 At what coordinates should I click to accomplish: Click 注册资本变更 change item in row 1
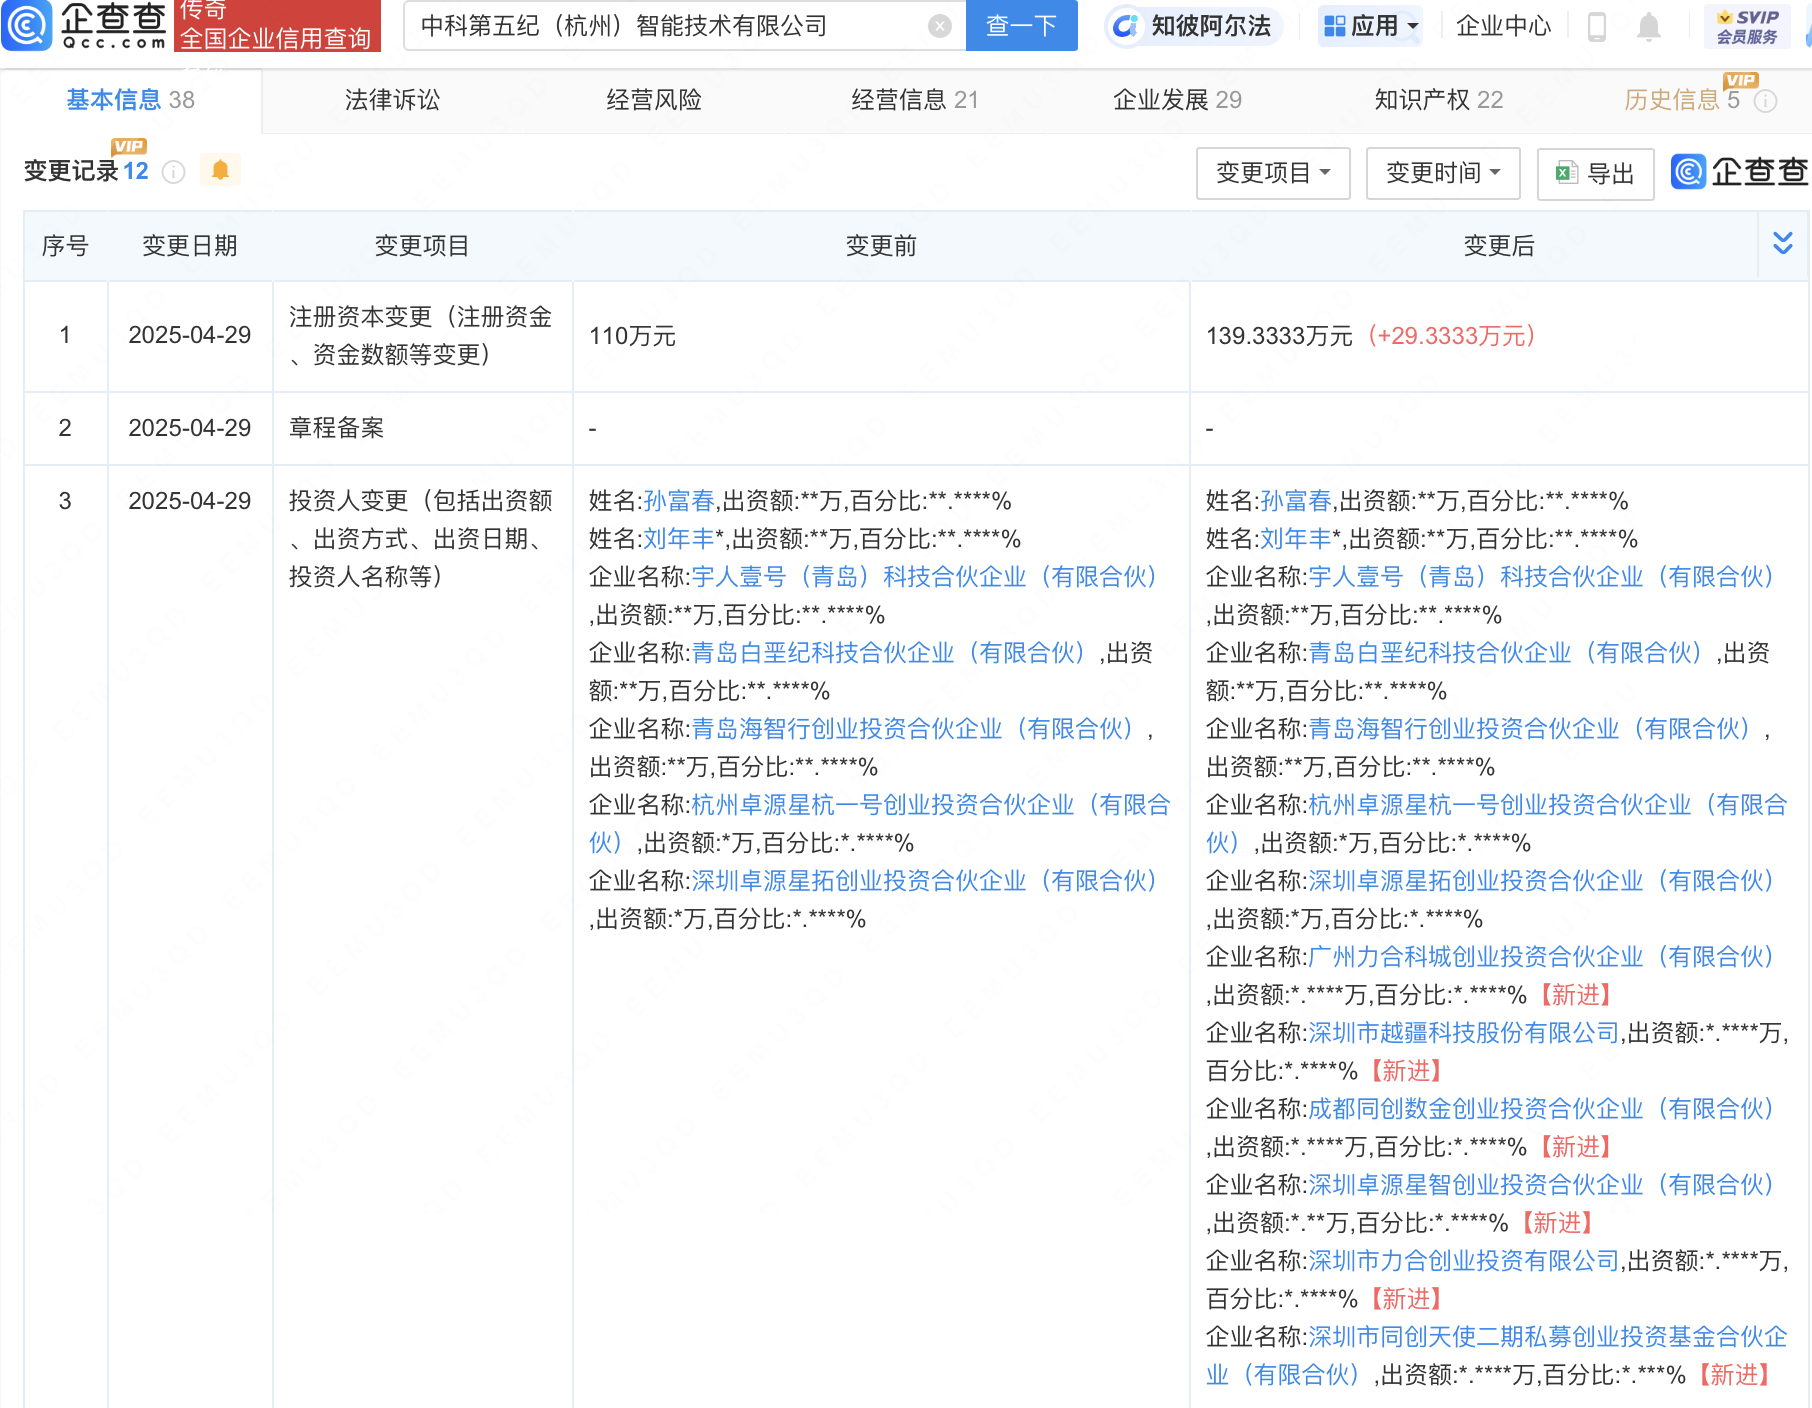pos(421,336)
